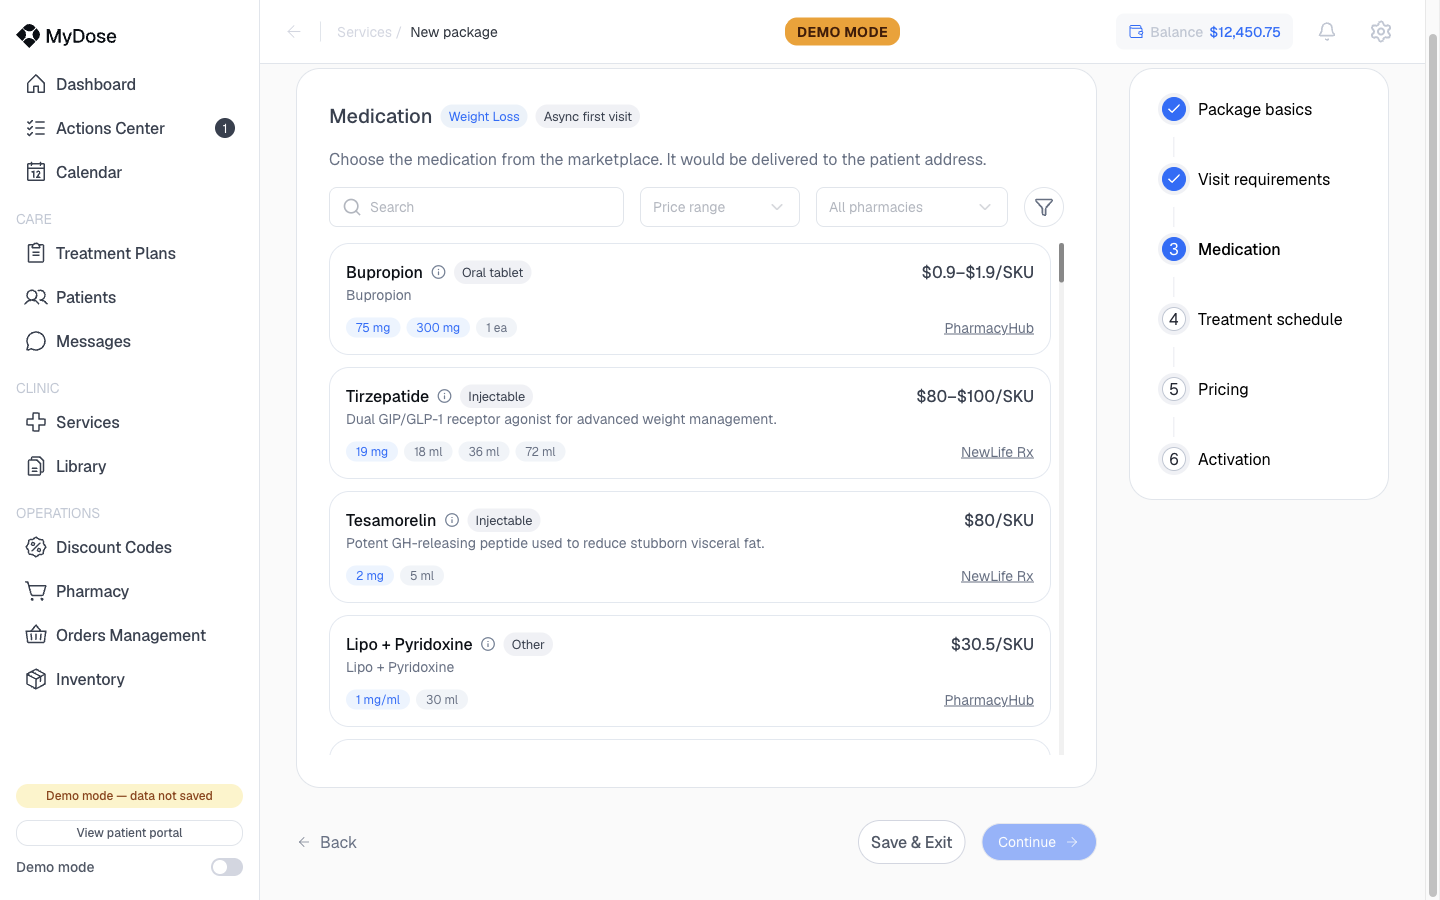The width and height of the screenshot is (1440, 900).
Task: Click the Services breadcrumb link
Action: tap(364, 32)
